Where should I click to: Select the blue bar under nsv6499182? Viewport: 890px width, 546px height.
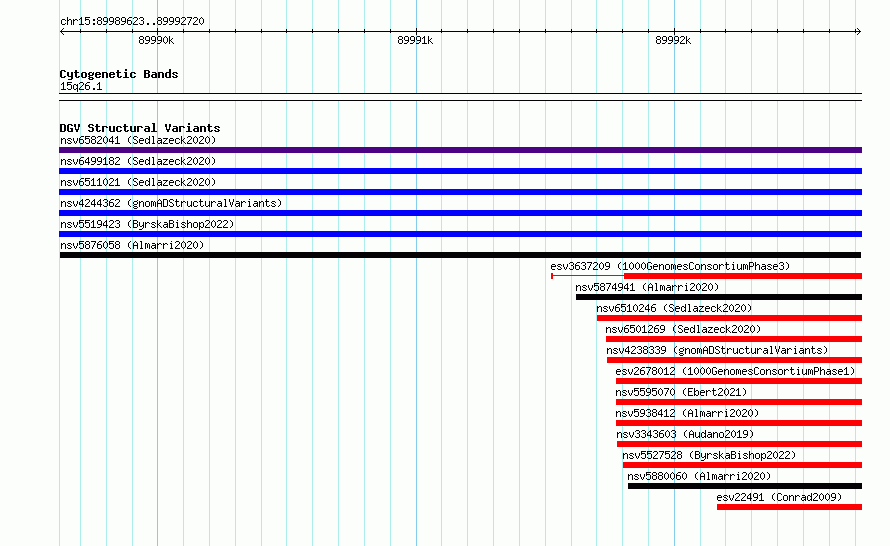(460, 171)
